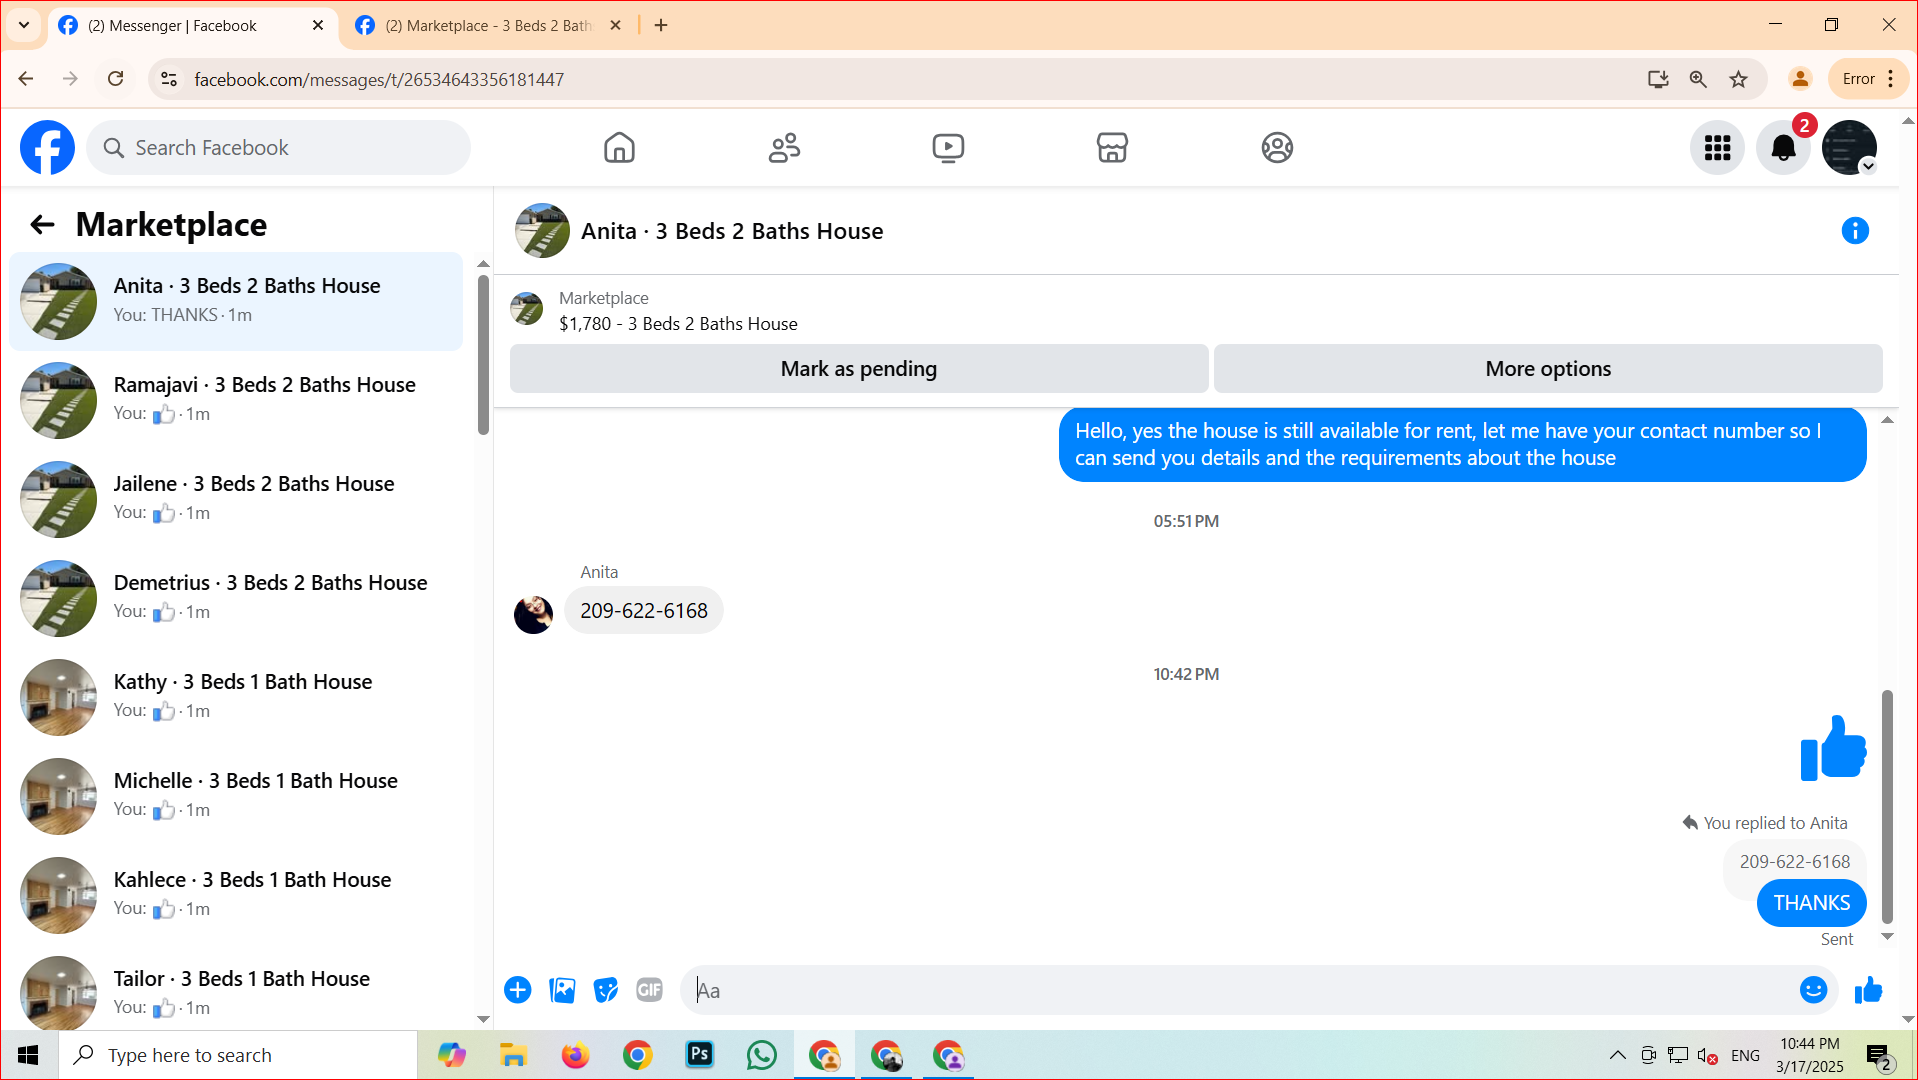Open the tab search dropdown

point(24,26)
